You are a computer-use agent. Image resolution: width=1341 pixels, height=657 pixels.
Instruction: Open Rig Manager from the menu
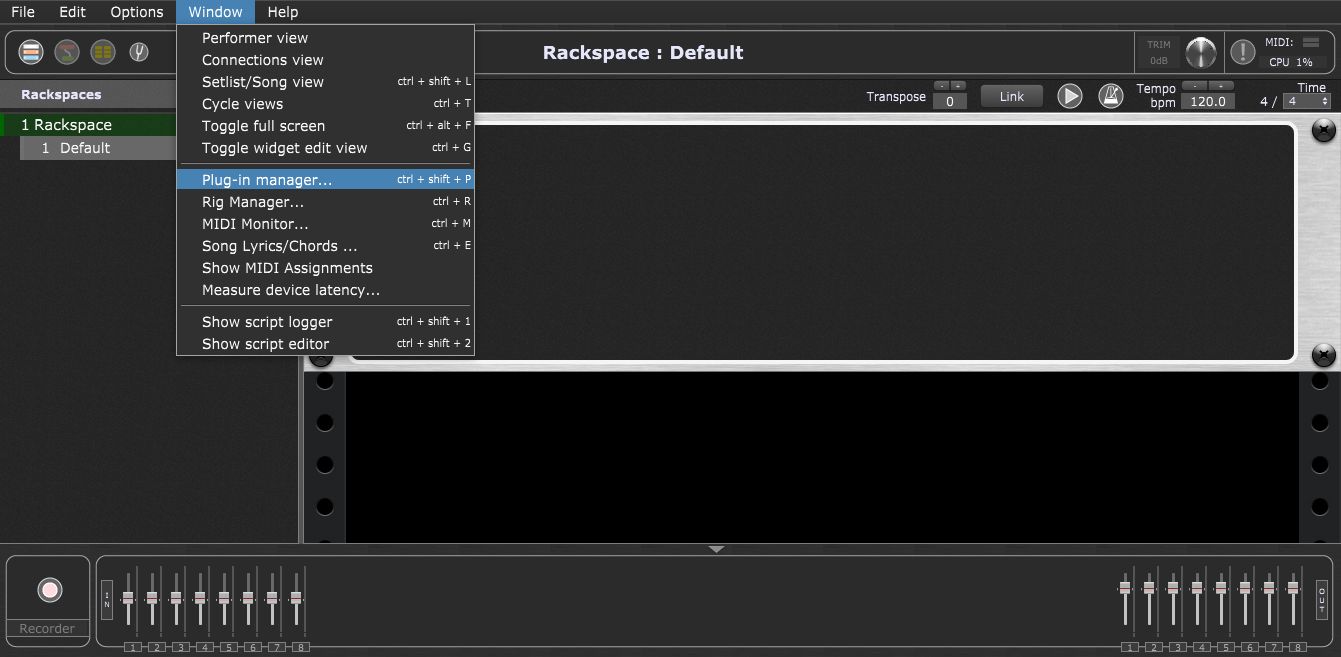tap(325, 202)
